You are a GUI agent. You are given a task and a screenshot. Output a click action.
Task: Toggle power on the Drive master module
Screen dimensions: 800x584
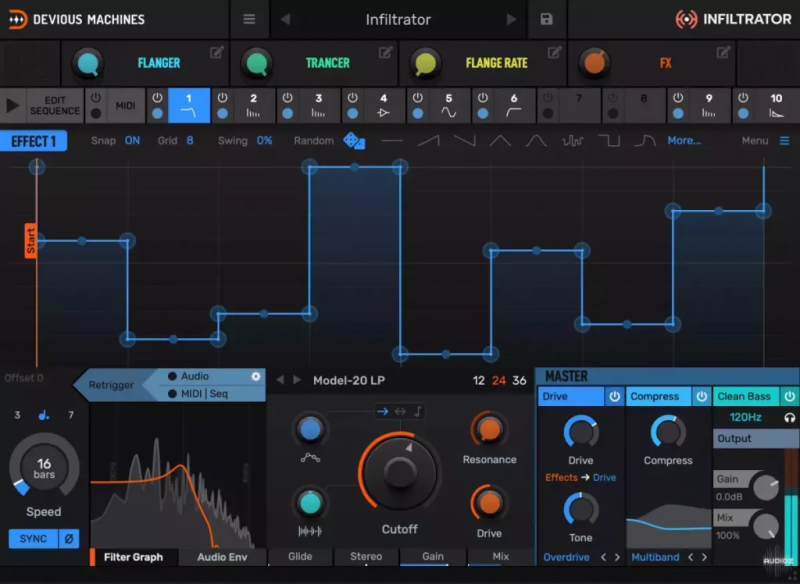point(614,396)
